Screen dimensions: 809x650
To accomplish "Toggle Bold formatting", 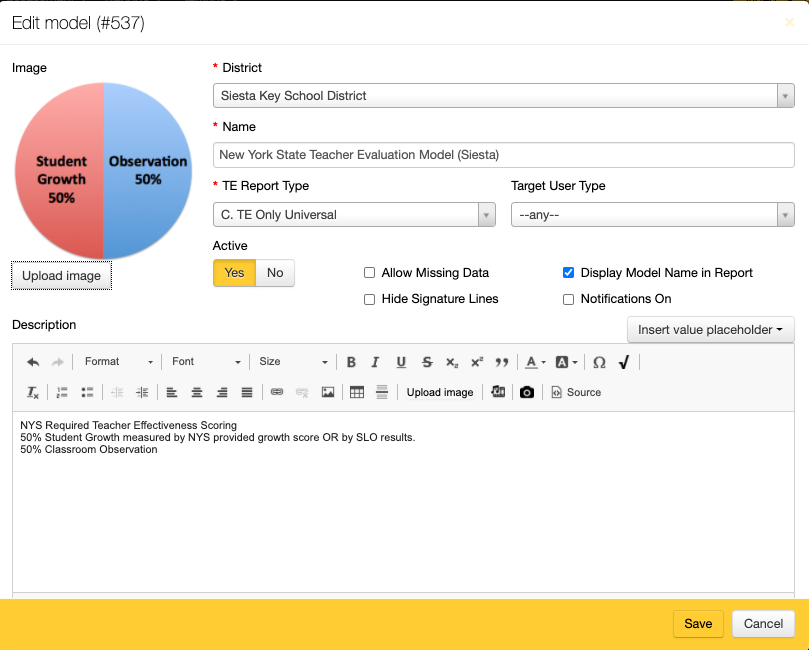I will [351, 362].
